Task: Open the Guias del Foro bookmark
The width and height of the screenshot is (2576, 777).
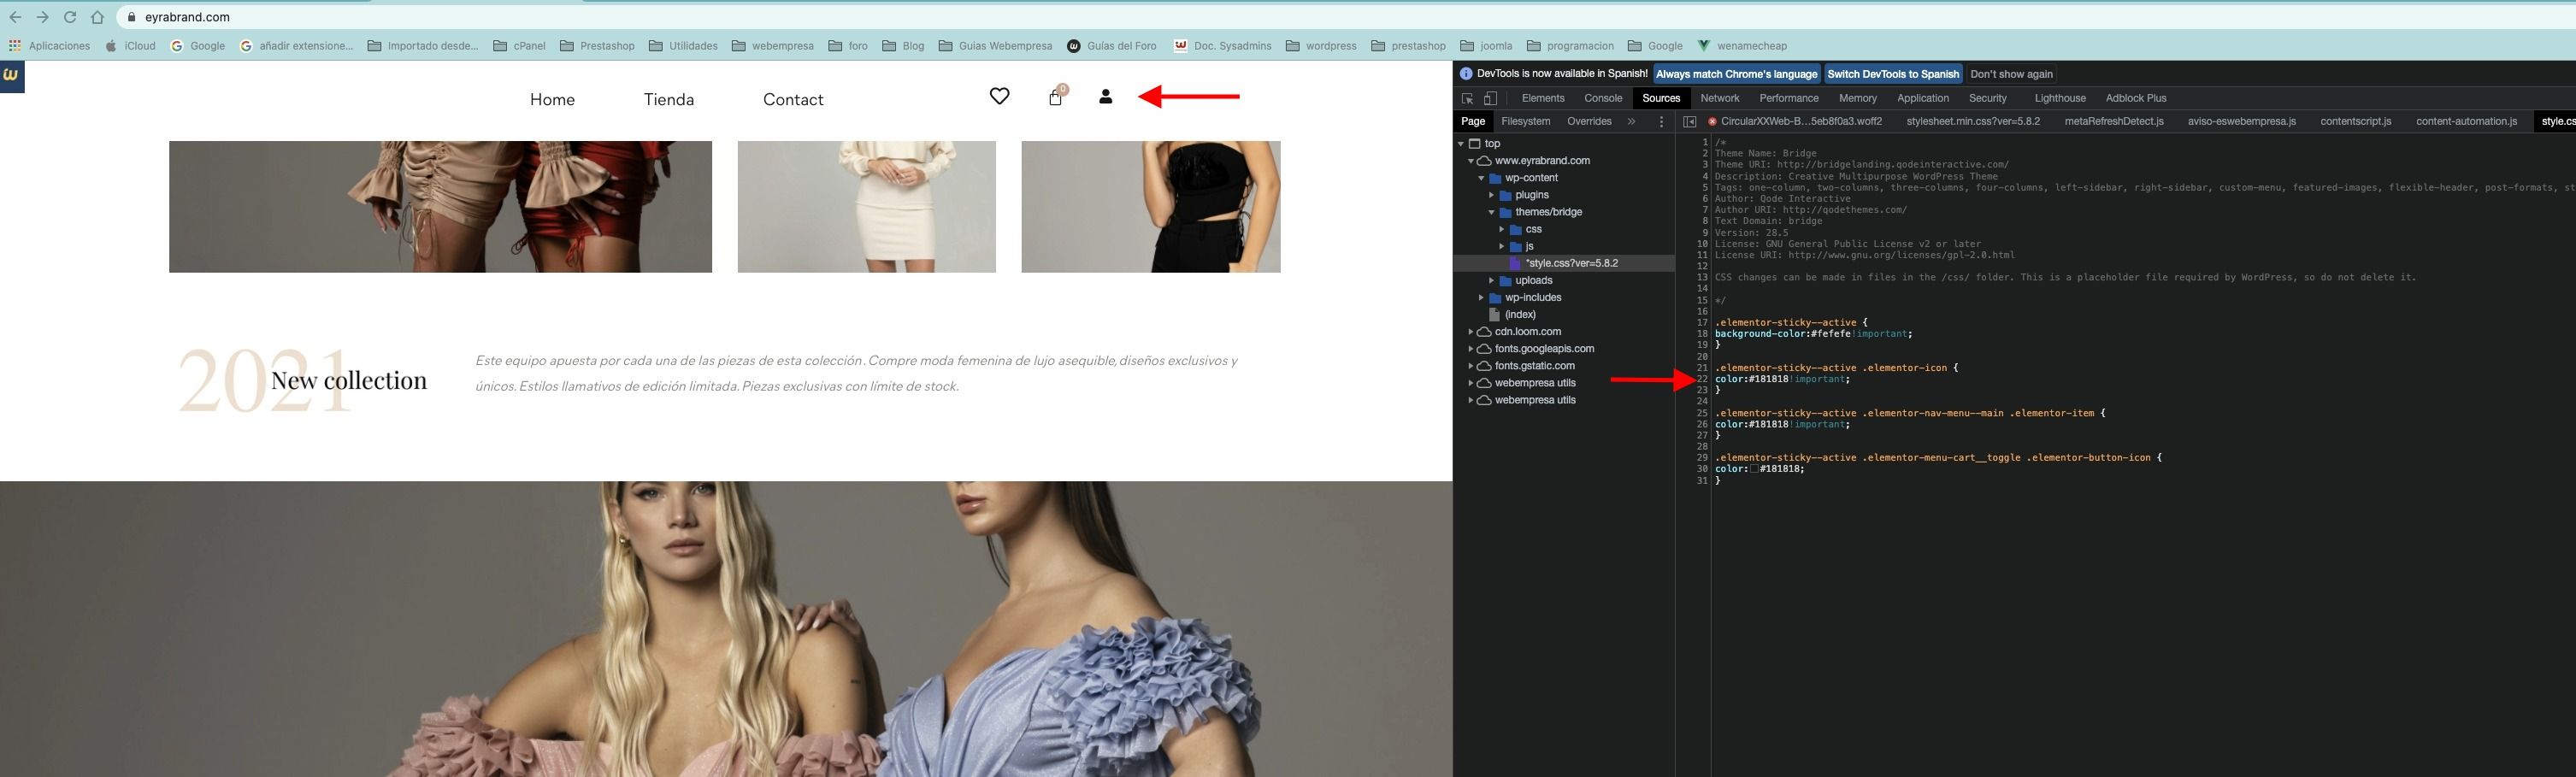Action: (x=1112, y=46)
